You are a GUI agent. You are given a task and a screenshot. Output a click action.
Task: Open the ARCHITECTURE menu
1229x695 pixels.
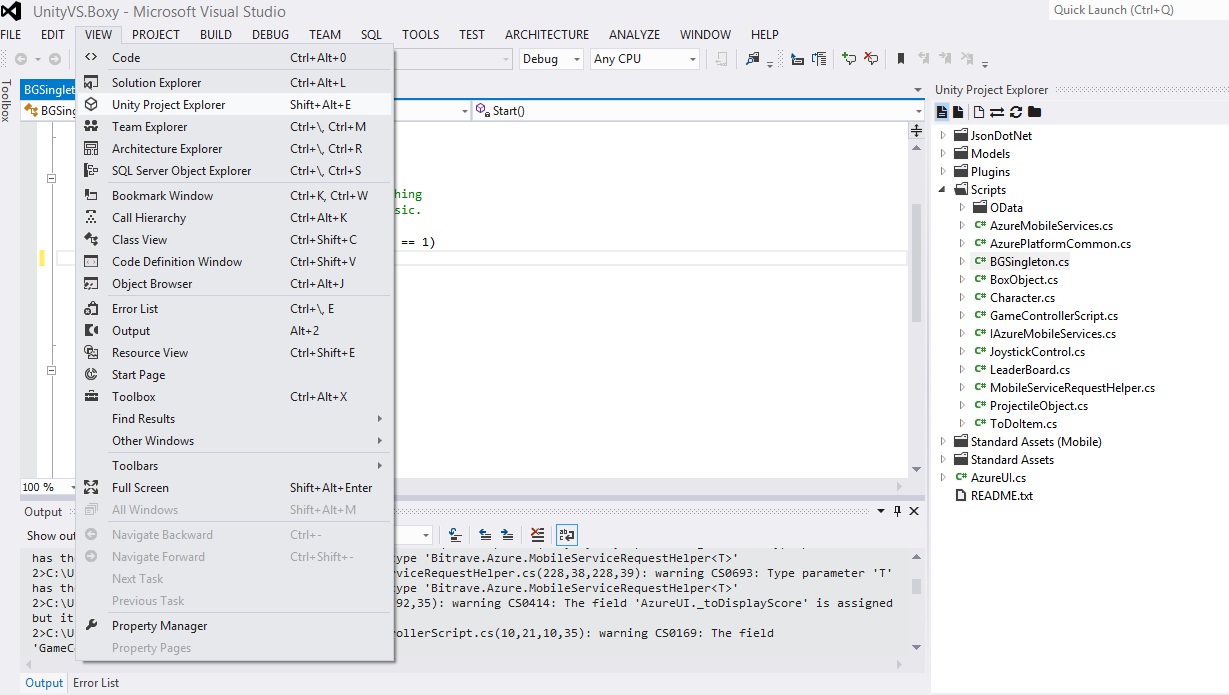pyautogui.click(x=547, y=34)
